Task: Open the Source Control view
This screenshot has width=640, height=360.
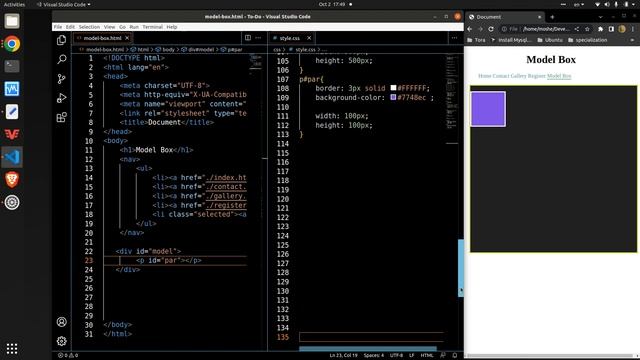Action: click(x=62, y=79)
